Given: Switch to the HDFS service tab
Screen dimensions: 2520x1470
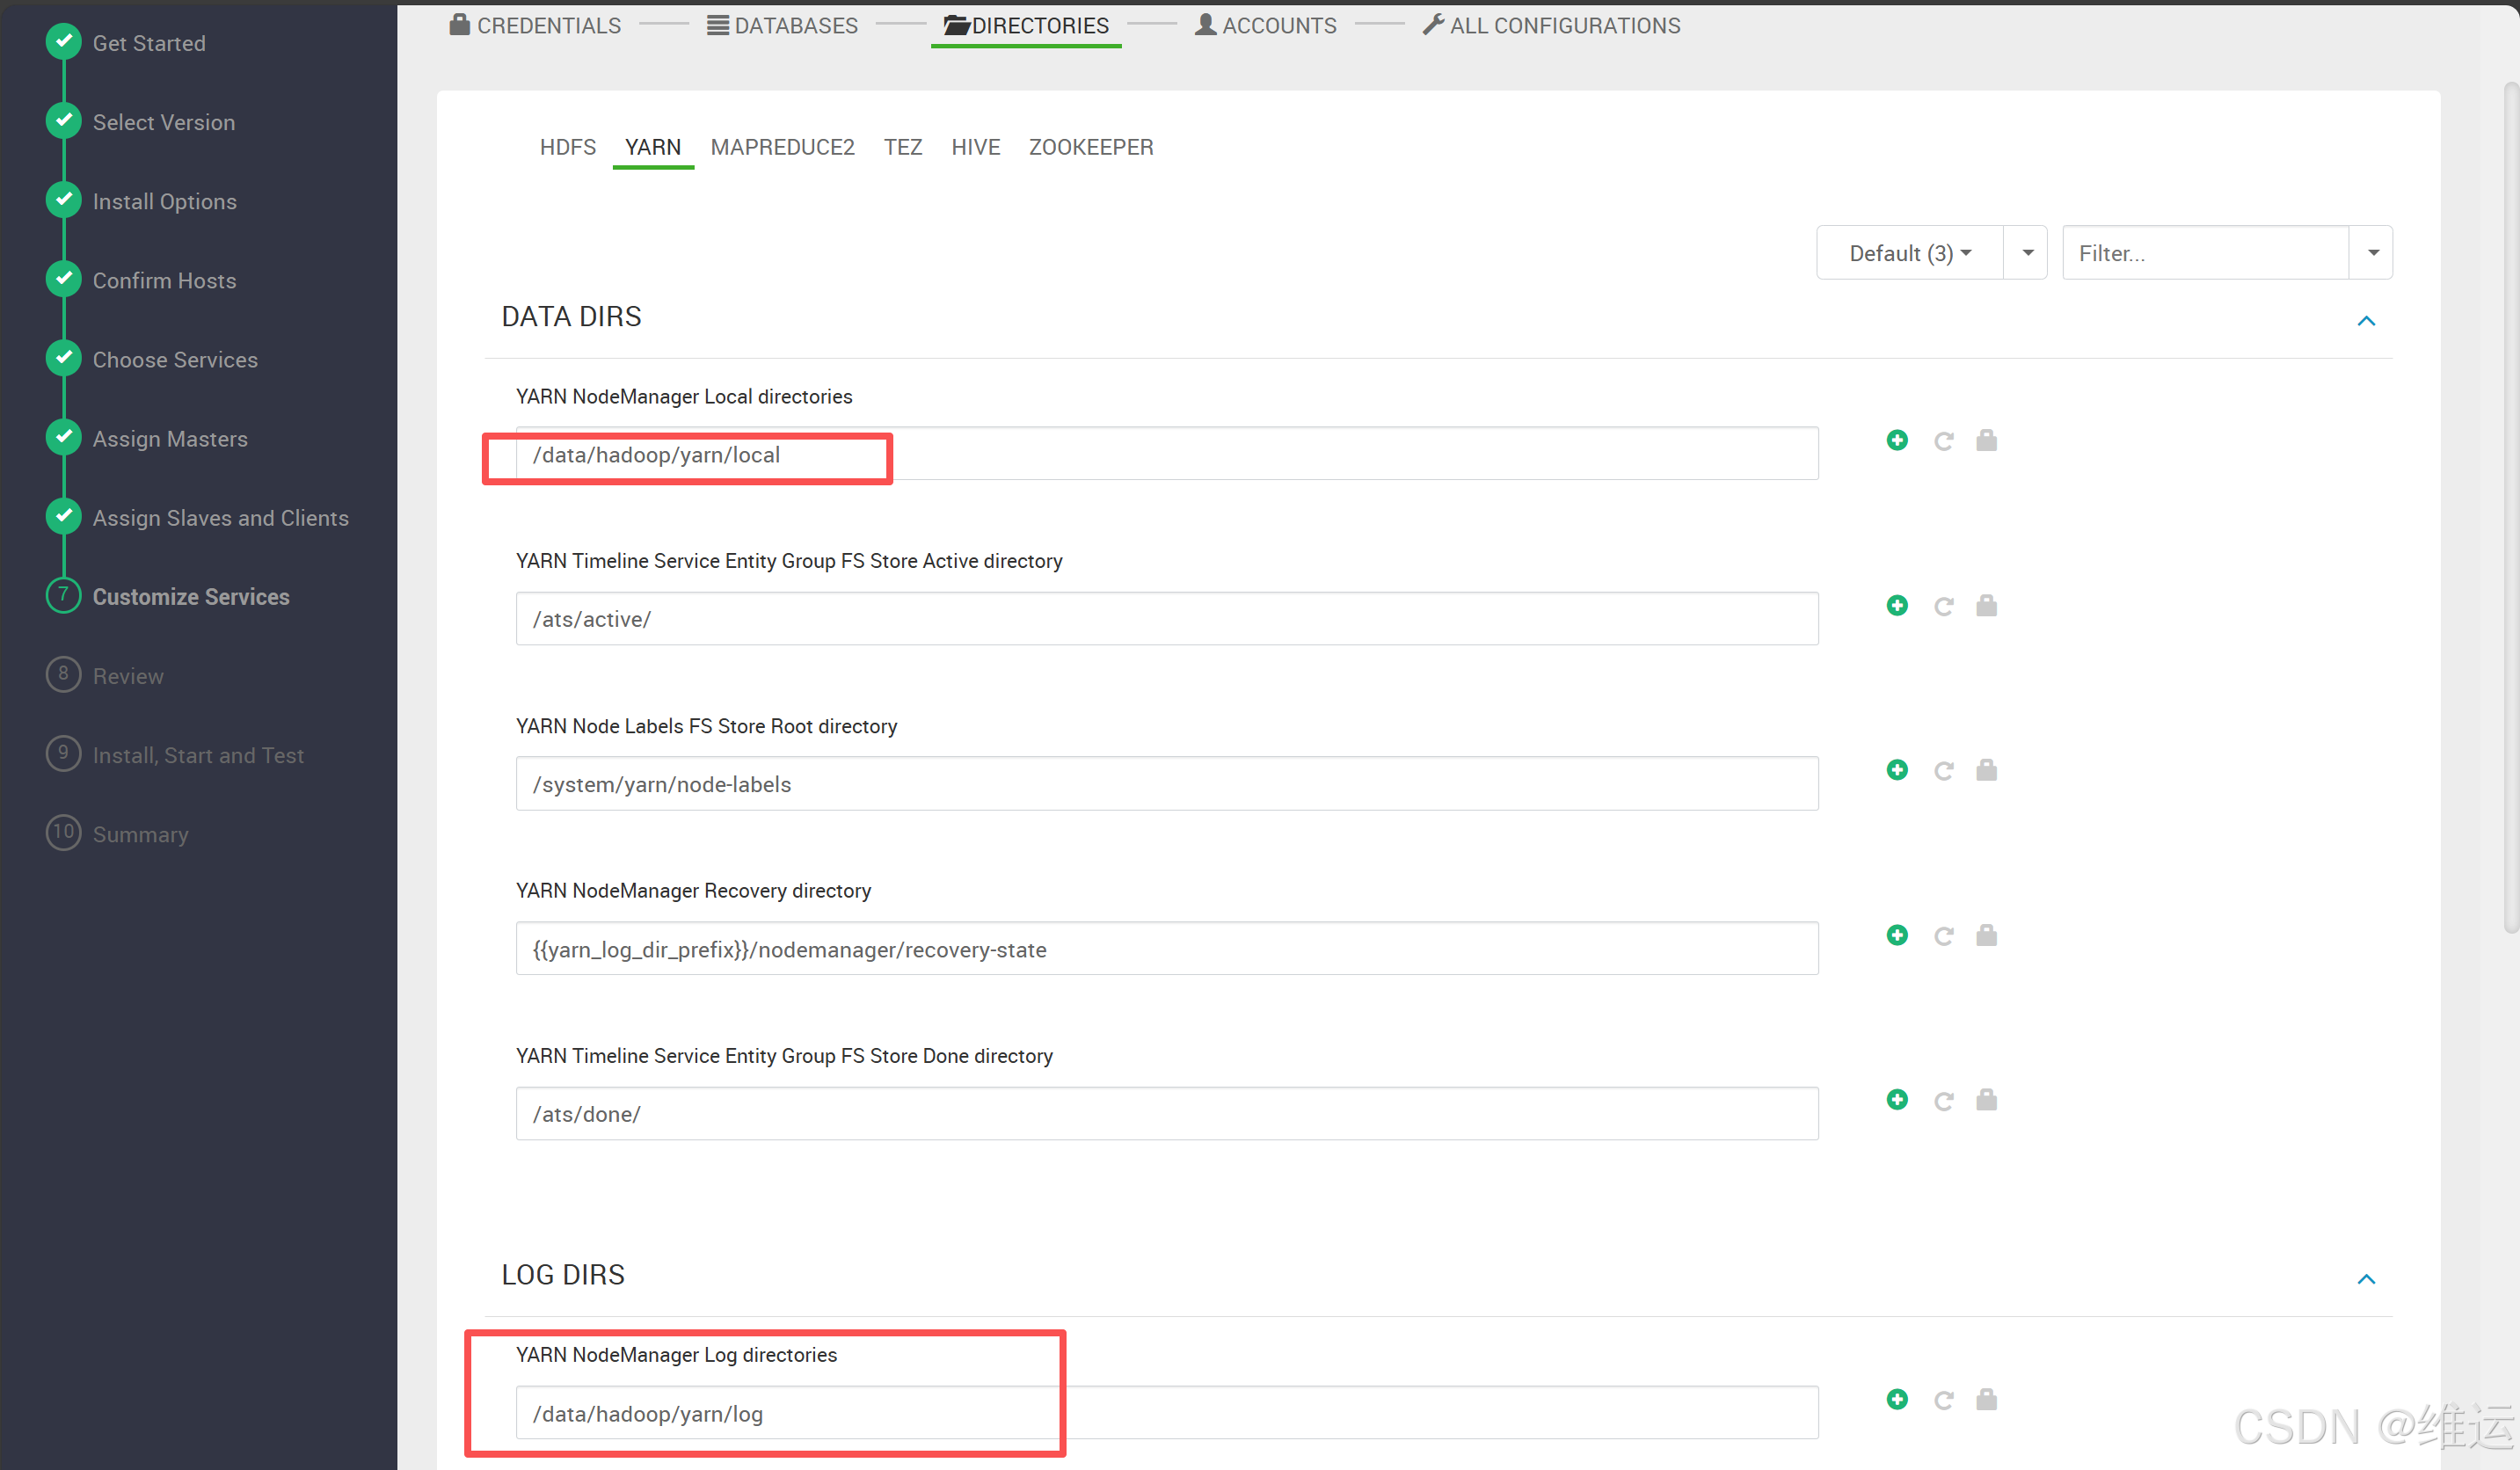Looking at the screenshot, I should [567, 147].
